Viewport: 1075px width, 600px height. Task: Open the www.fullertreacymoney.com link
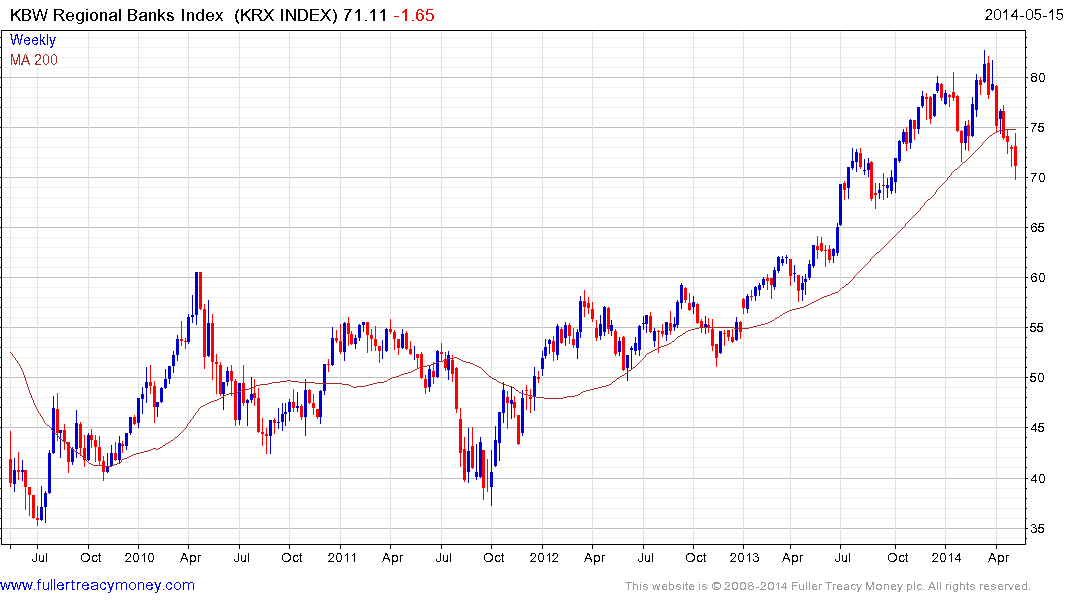click(97, 586)
